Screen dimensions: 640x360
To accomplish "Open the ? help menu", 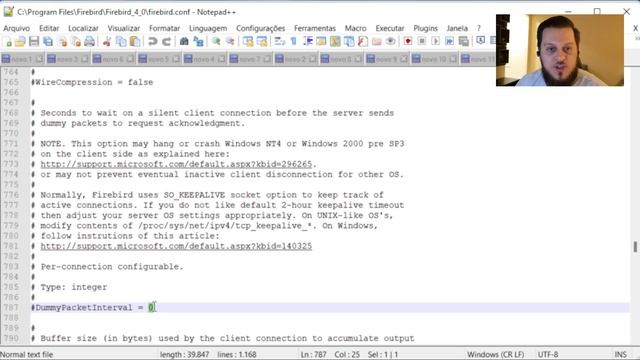I will tap(479, 28).
